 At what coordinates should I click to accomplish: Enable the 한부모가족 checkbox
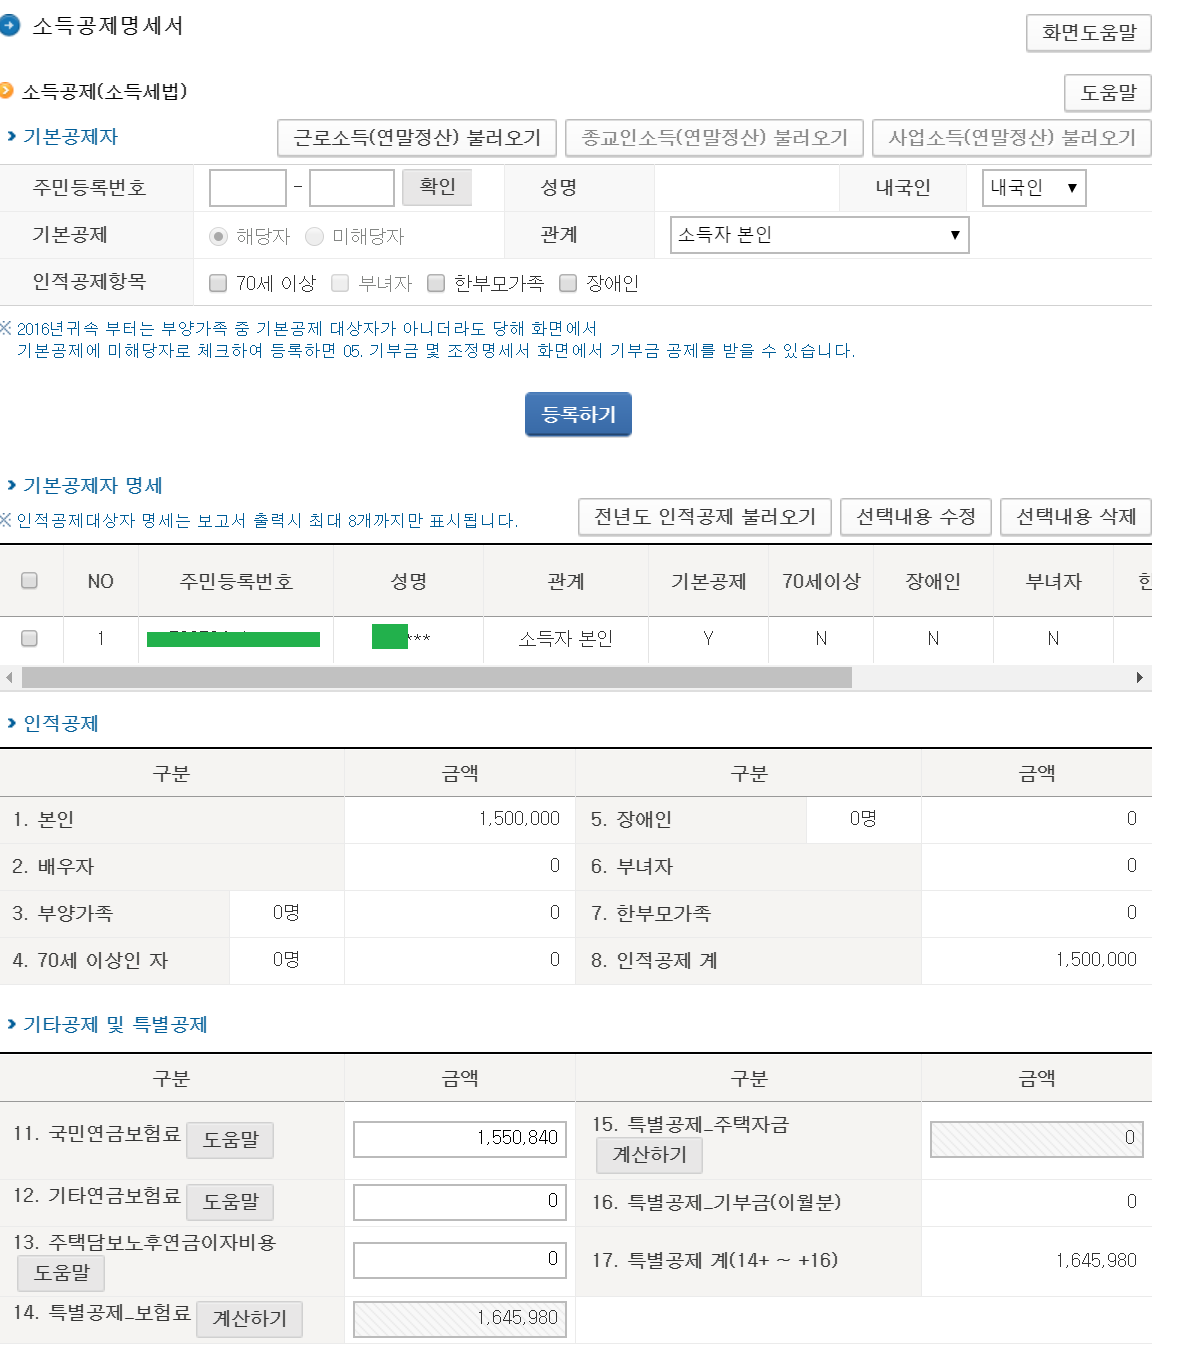click(x=436, y=284)
